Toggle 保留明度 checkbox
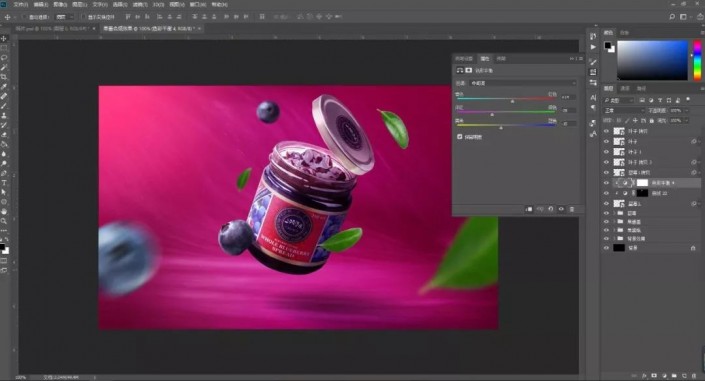This screenshot has width=705, height=381. 460,137
